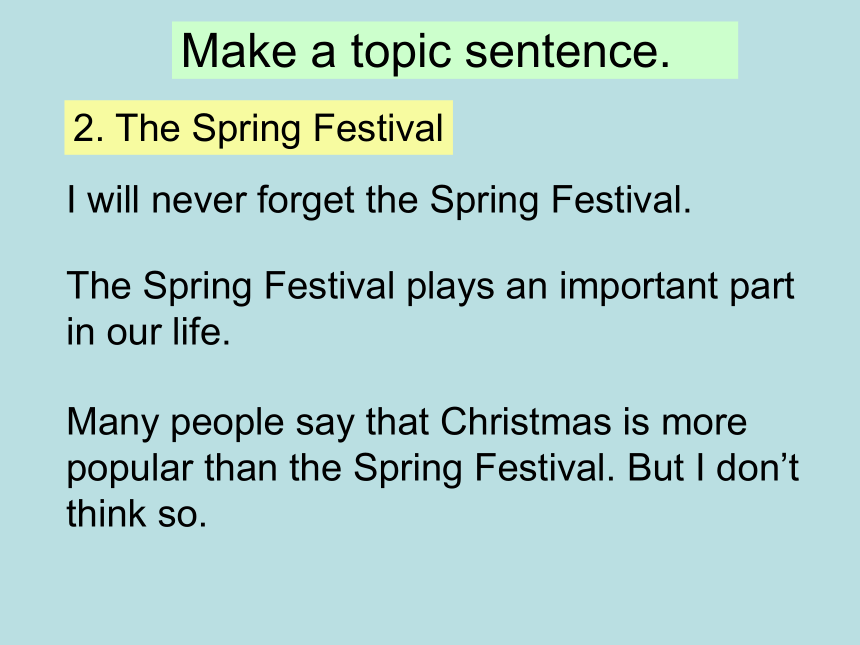Select the line beginning "Many people say that"

[406, 423]
